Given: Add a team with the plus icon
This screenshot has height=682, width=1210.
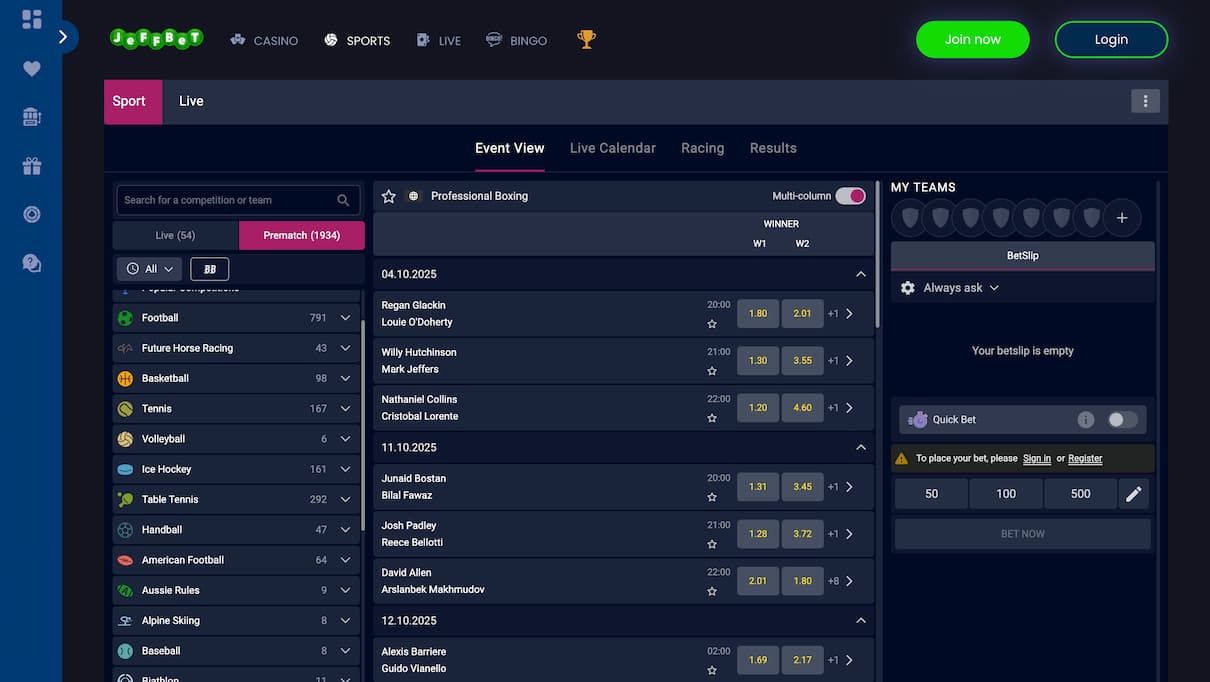Looking at the screenshot, I should tap(1122, 218).
